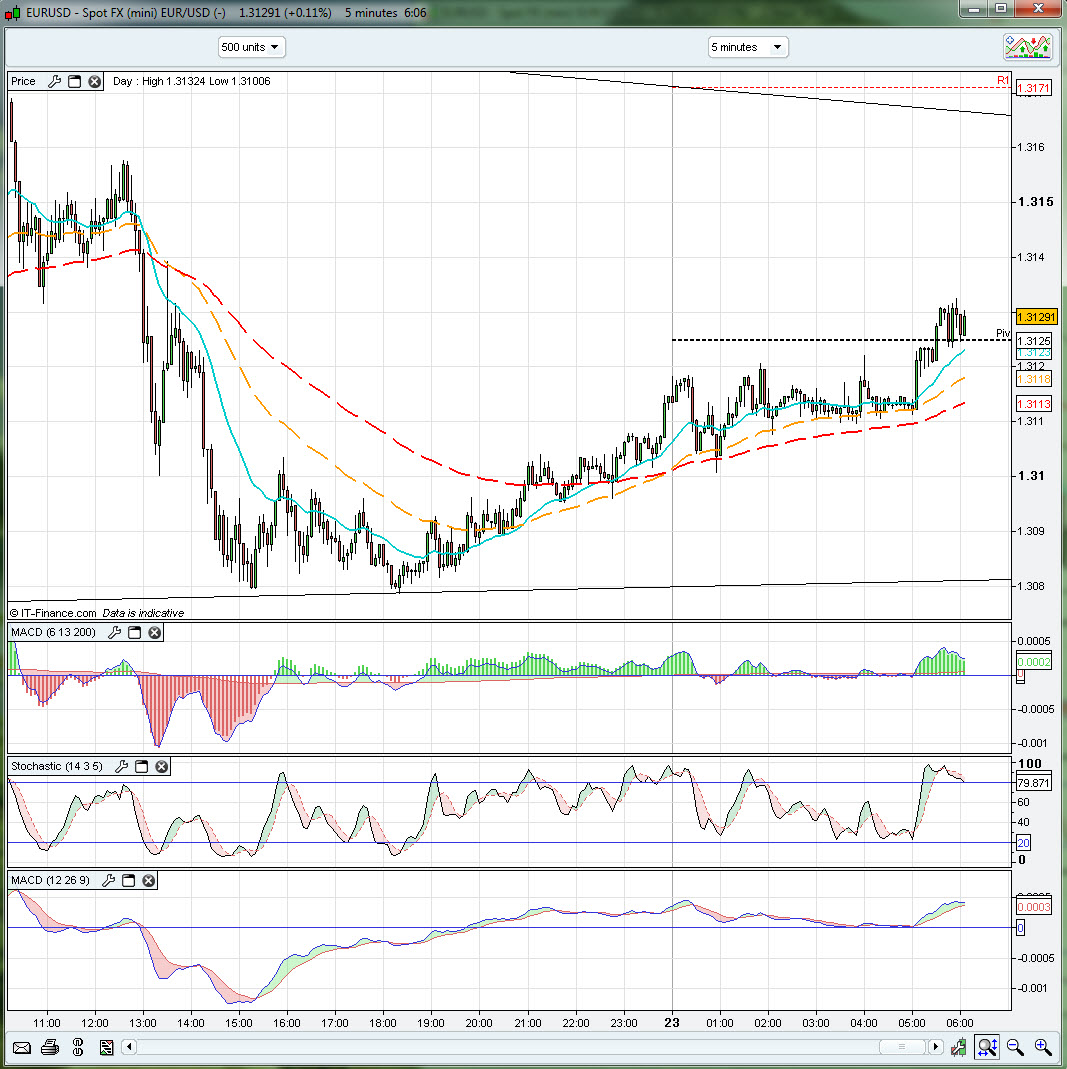Screen dimensions: 1067x1069
Task: Close the MACD (6 13 200) indicator panel
Action: 155,633
